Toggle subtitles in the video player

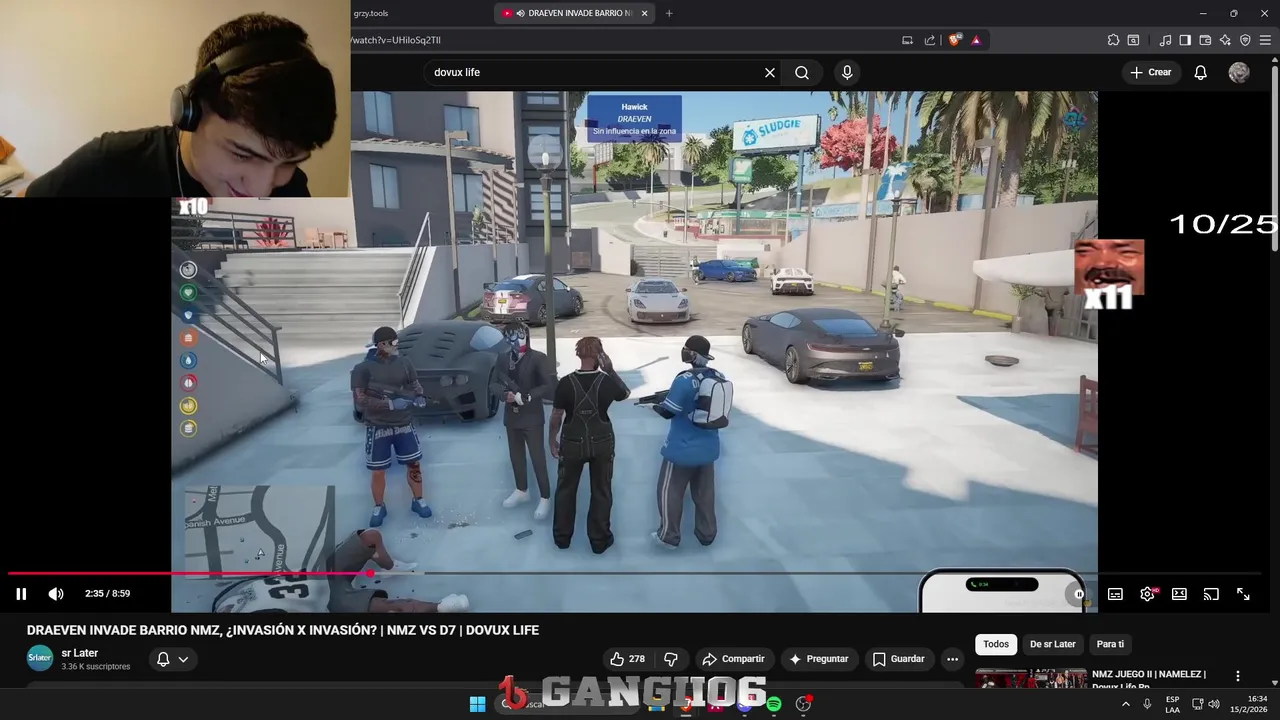[1115, 594]
